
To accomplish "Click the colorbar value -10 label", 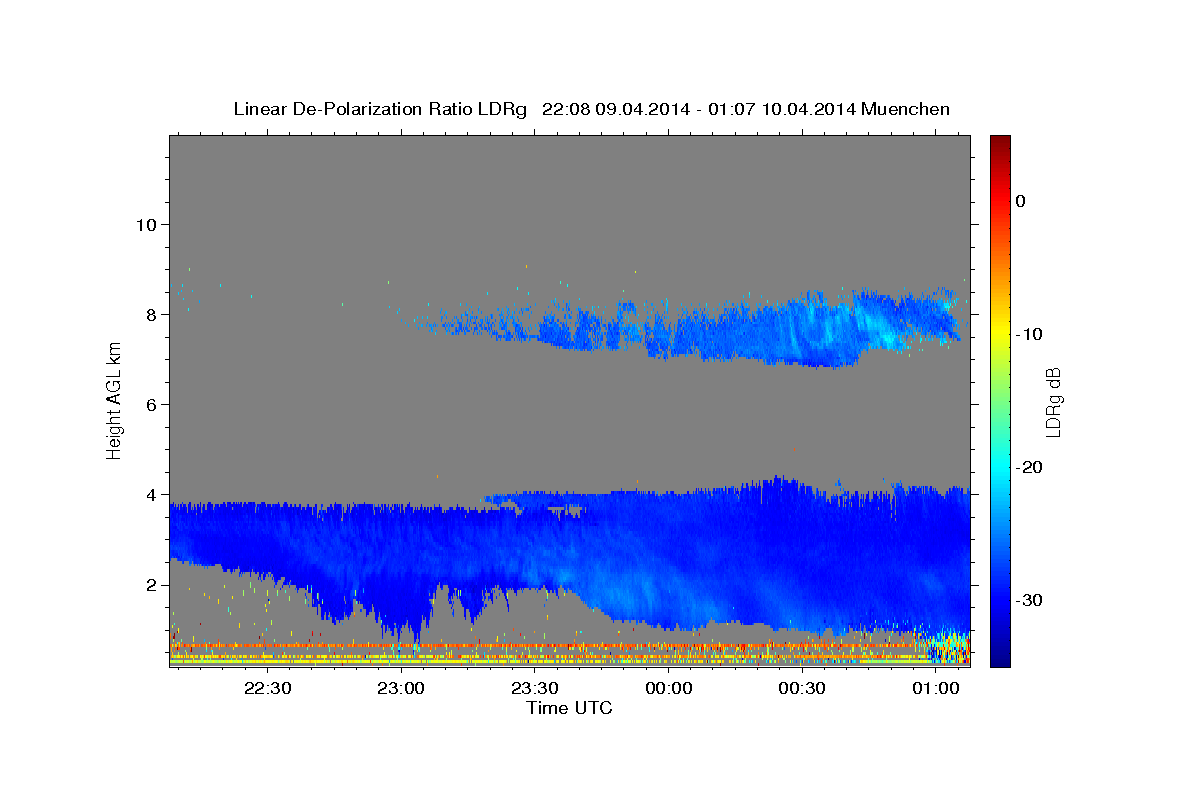I will (x=1029, y=334).
